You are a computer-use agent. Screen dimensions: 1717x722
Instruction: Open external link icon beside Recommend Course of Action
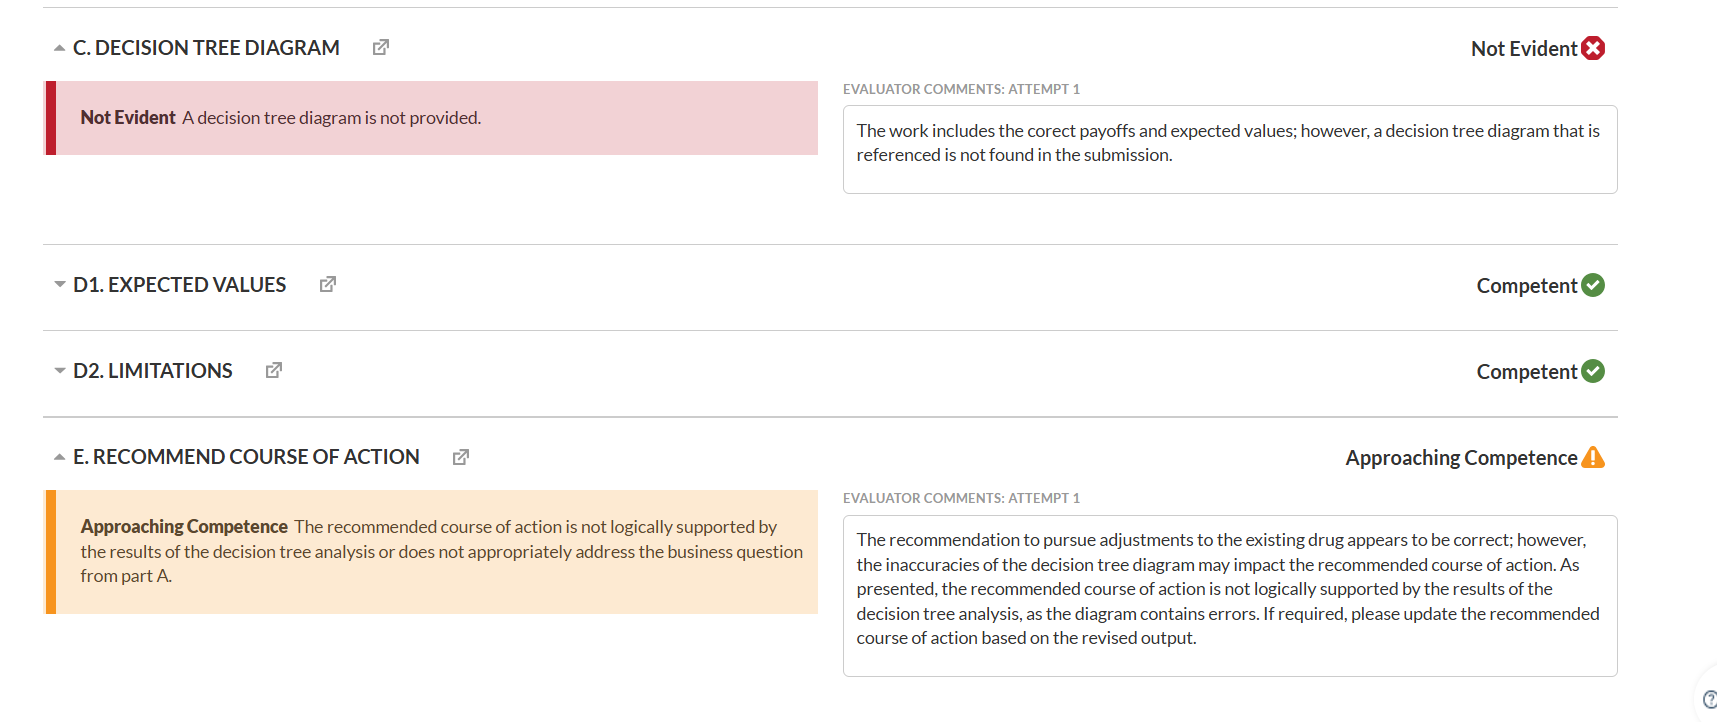pyautogui.click(x=461, y=457)
